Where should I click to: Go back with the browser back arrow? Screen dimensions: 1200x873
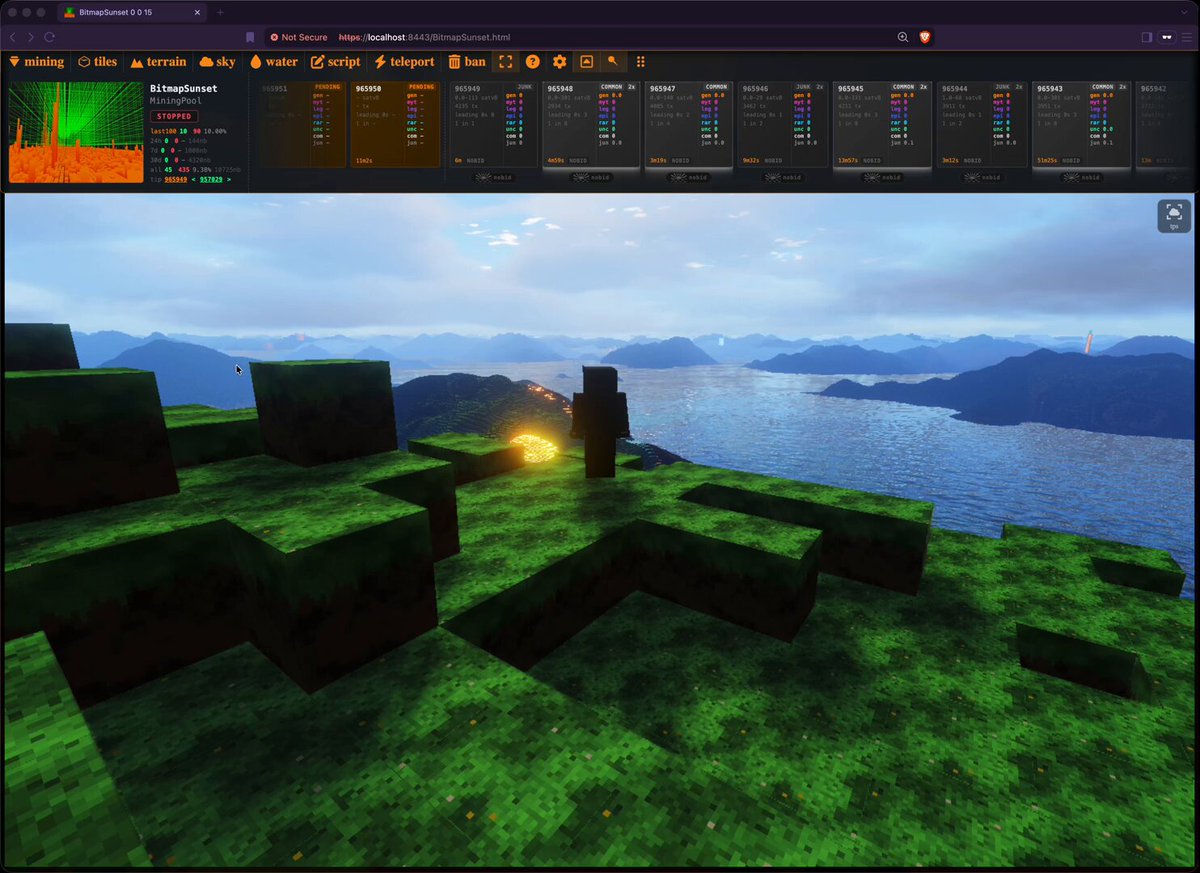pos(13,37)
